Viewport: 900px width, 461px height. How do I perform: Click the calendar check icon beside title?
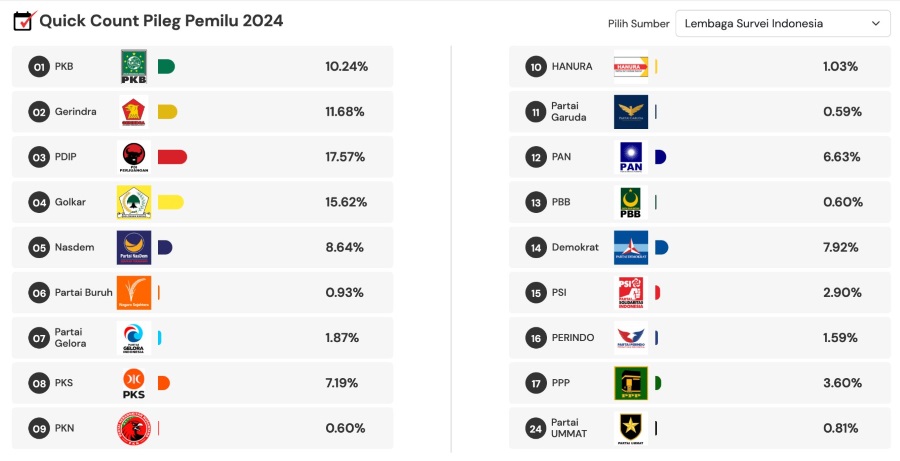23,20
